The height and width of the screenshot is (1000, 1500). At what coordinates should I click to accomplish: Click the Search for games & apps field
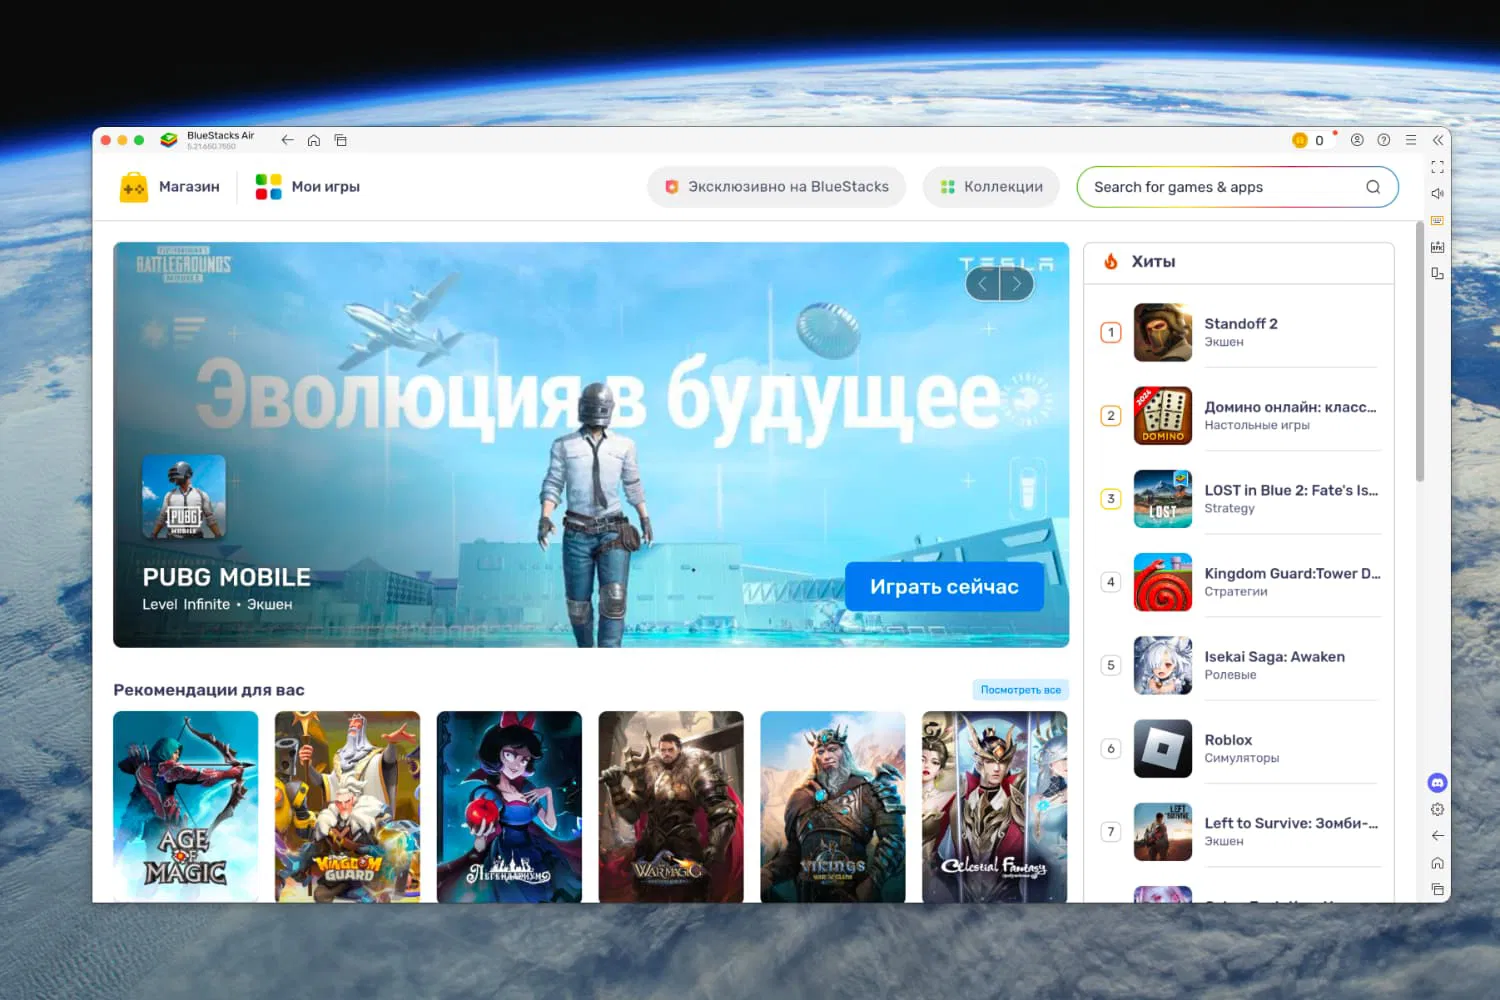tap(1237, 187)
